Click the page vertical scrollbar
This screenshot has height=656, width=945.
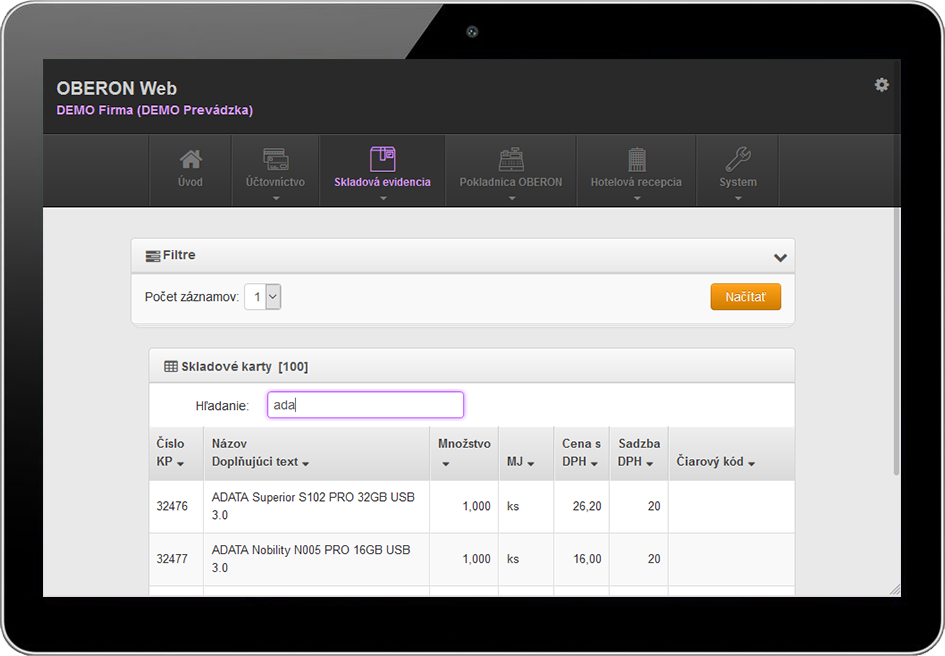point(896,341)
